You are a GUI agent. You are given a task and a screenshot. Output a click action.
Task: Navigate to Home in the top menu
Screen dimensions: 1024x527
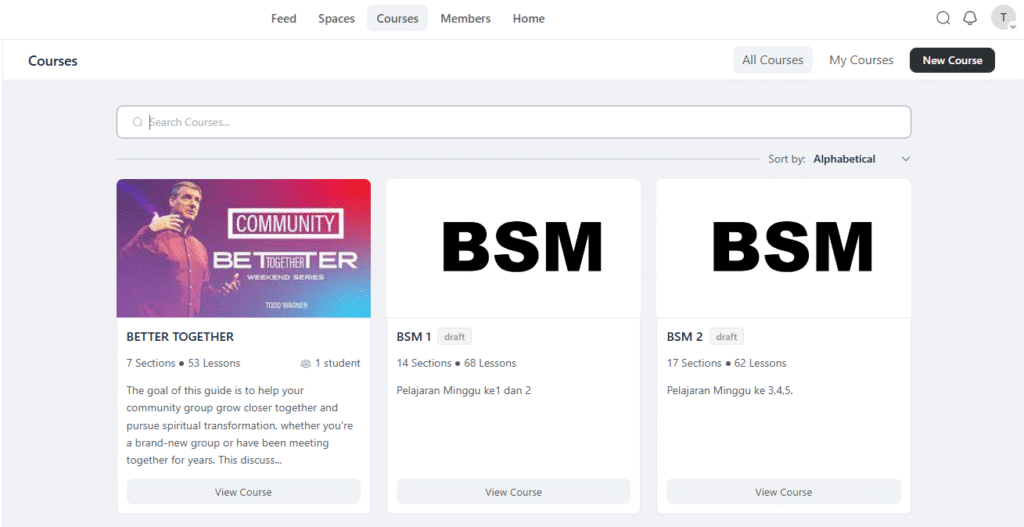pyautogui.click(x=528, y=18)
